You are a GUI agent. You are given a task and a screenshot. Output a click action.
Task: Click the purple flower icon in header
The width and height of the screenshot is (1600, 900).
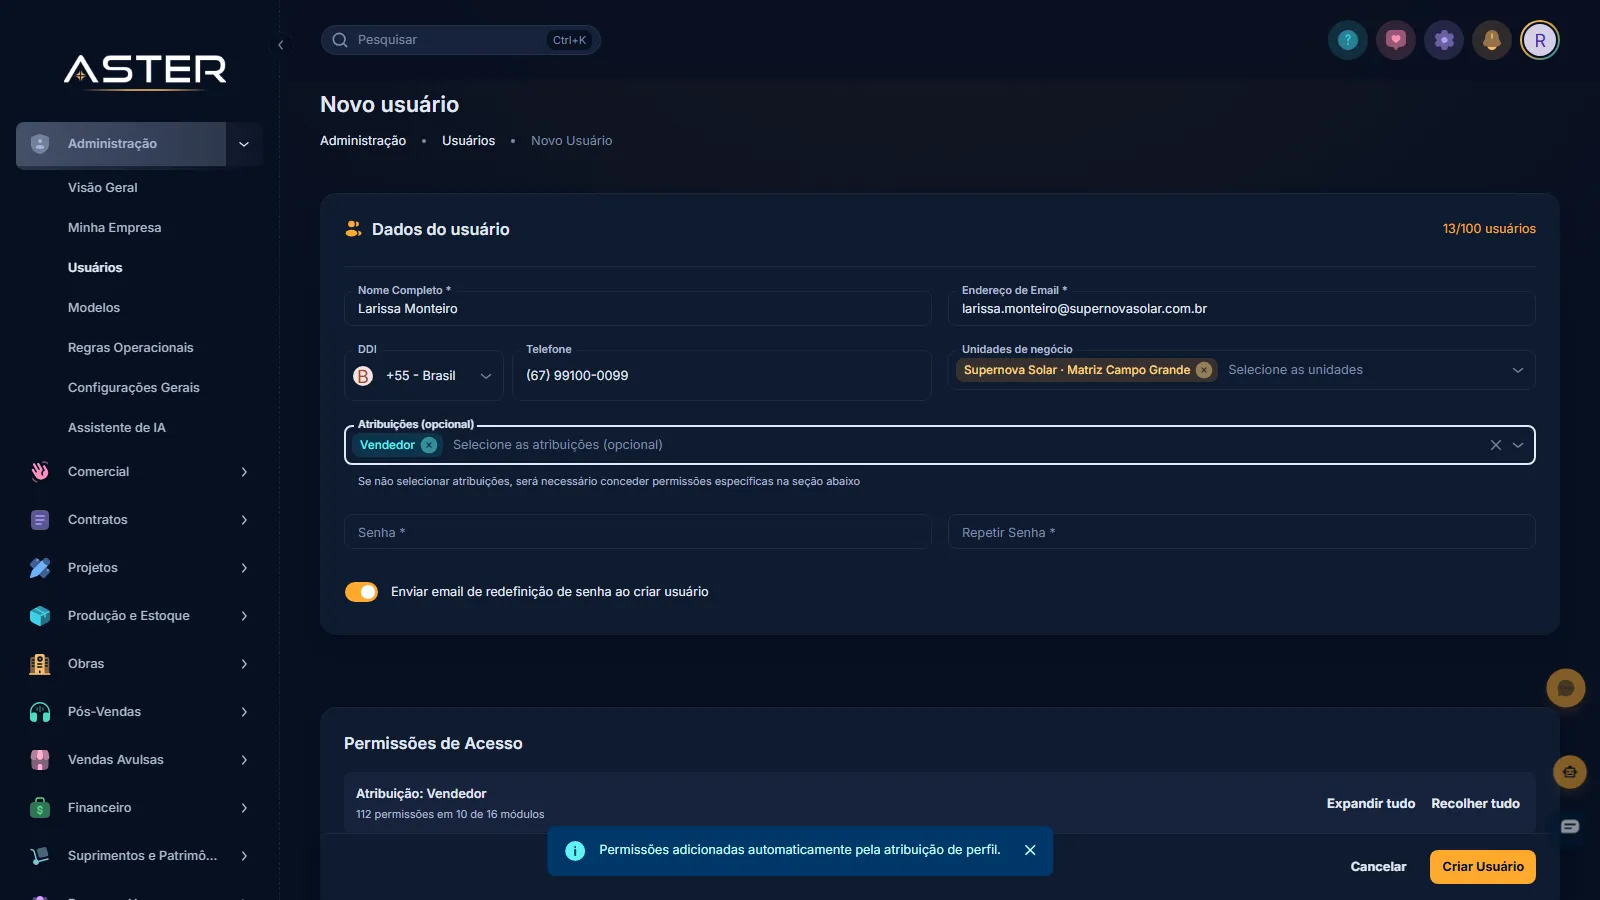(1444, 40)
